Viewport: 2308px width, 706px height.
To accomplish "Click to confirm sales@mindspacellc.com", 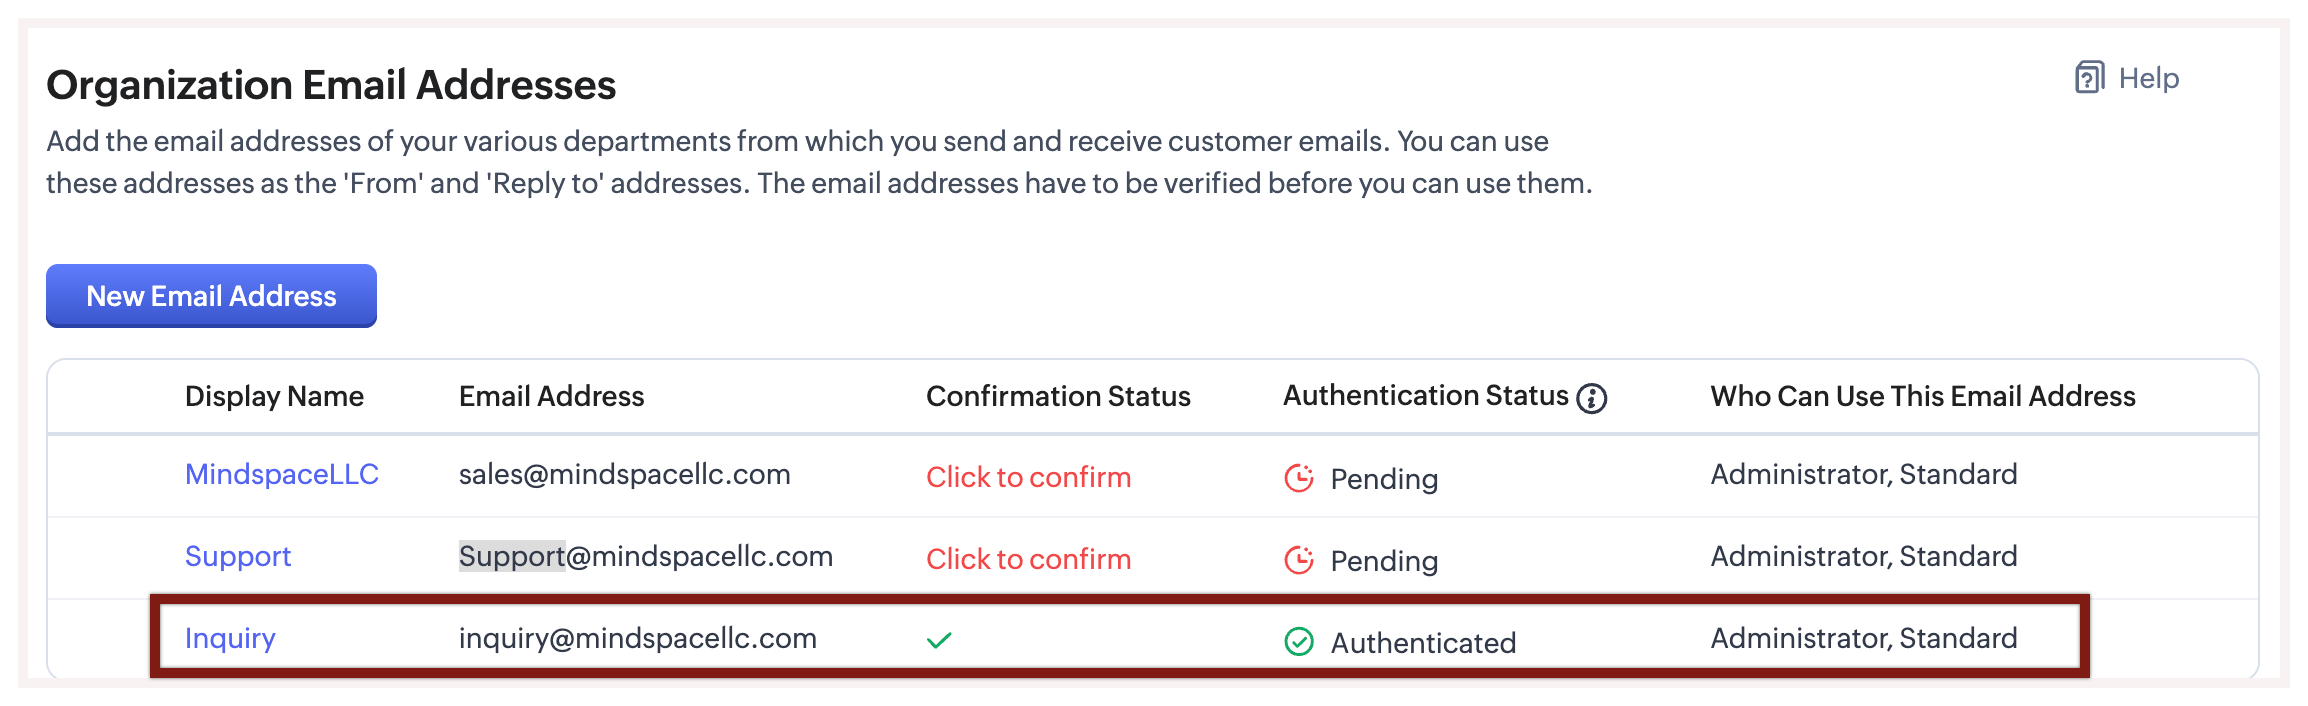I will point(1028,477).
